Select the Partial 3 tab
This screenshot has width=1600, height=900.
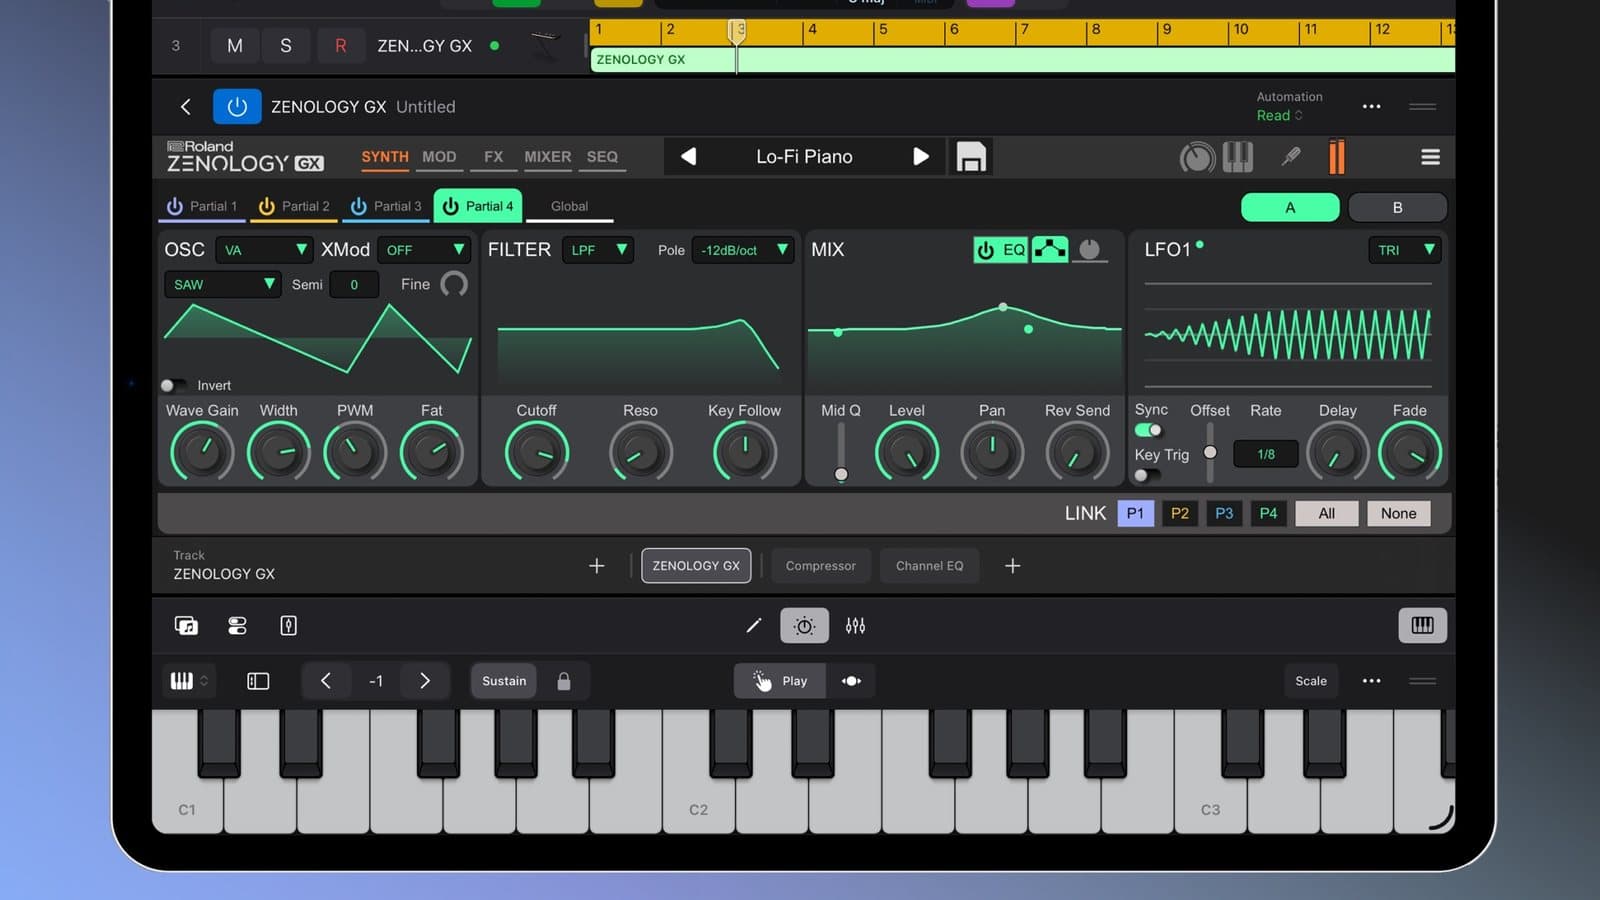tap(386, 206)
